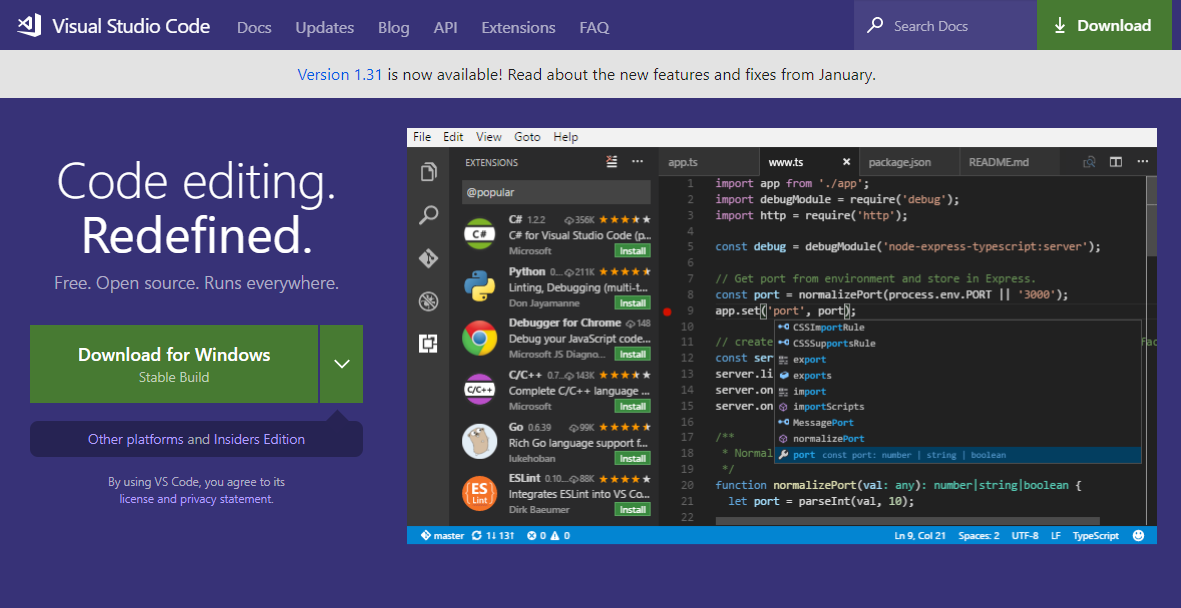This screenshot has width=1181, height=608.
Task: Click the Split Editor icon near tabs
Action: [1114, 161]
